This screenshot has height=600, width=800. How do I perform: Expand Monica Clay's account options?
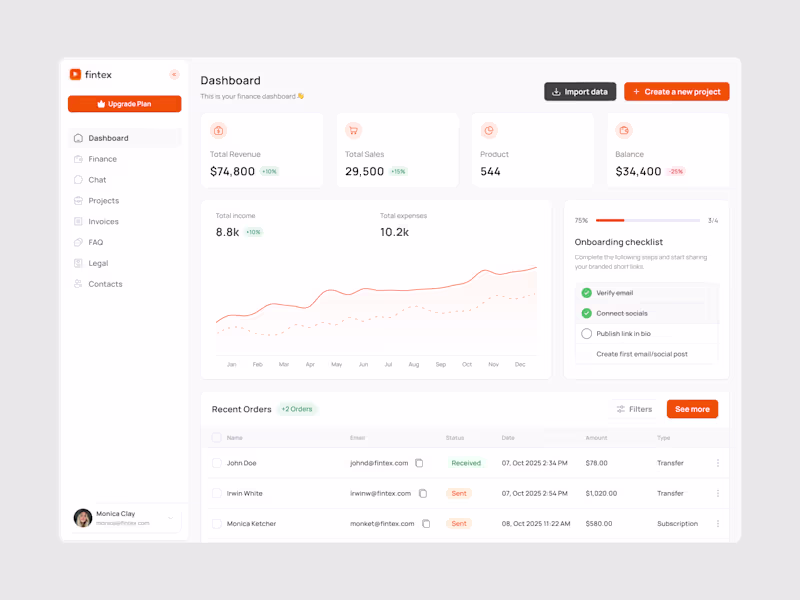[x=170, y=518]
